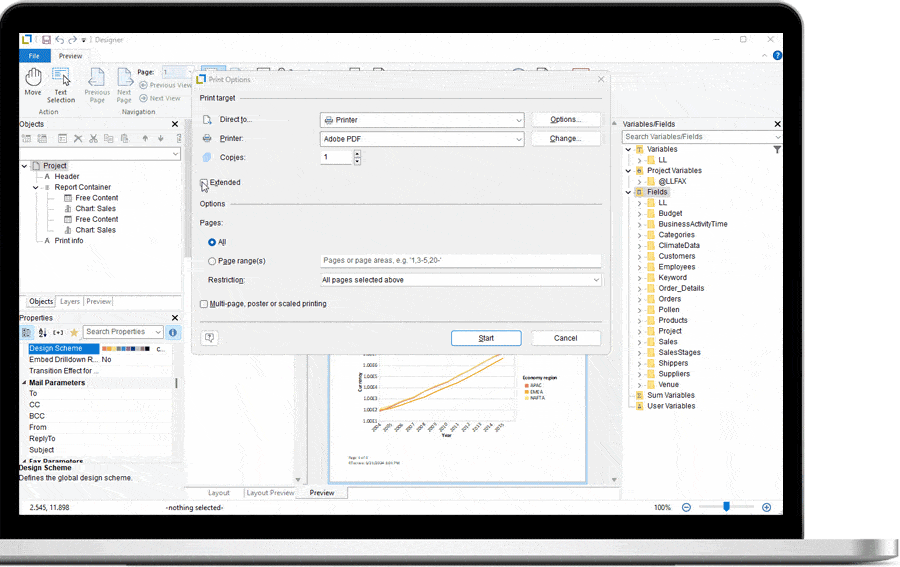The image size is (900, 567).
Task: Click the Change... printer button
Action: click(x=566, y=138)
